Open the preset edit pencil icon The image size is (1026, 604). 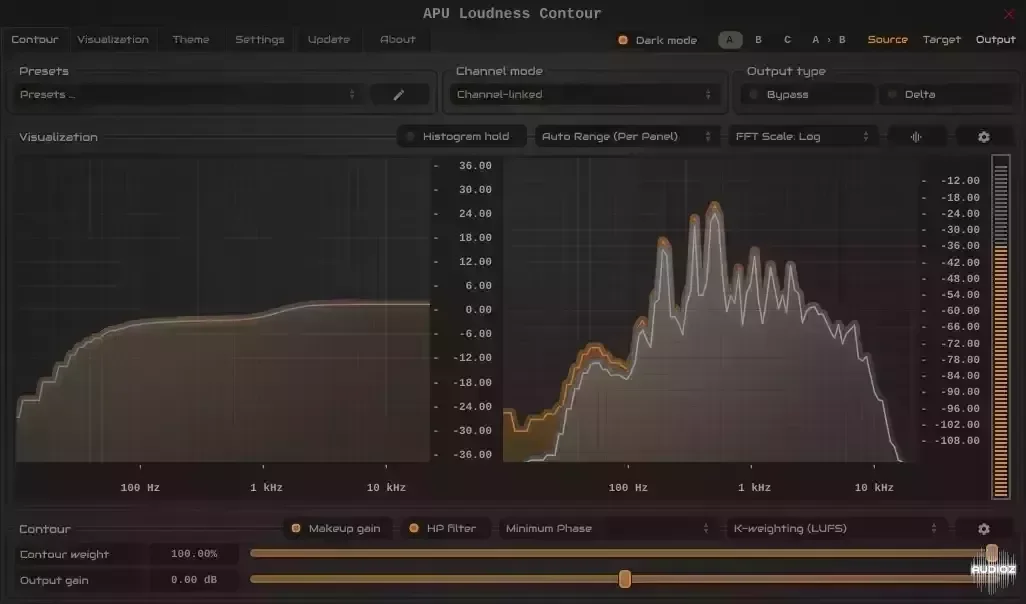coord(398,95)
